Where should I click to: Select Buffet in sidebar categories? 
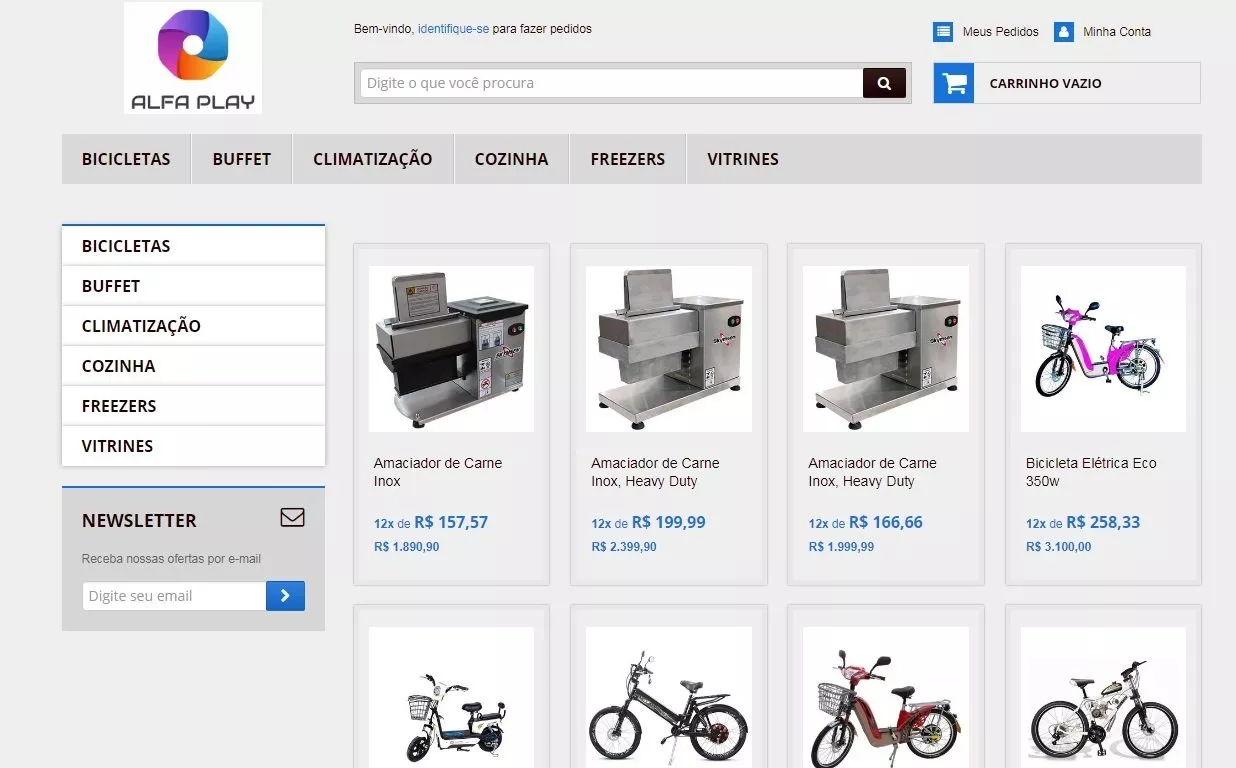[193, 286]
